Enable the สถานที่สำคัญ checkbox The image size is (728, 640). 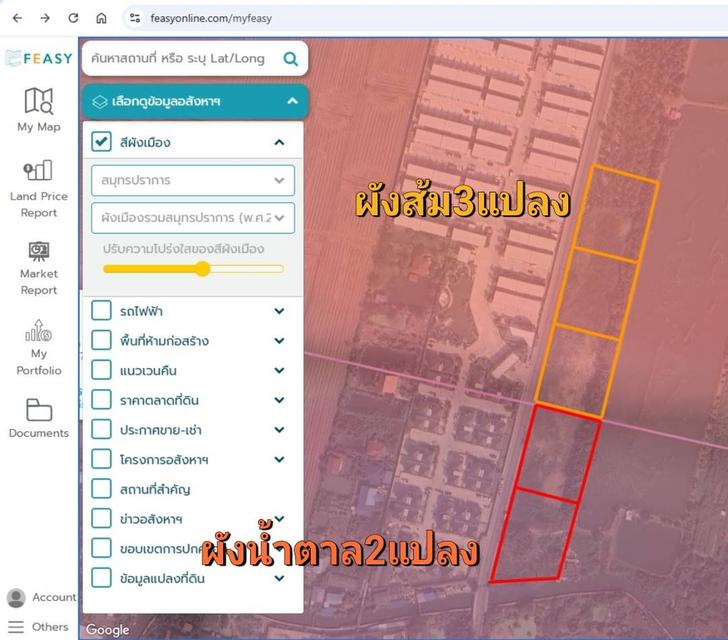tap(101, 489)
